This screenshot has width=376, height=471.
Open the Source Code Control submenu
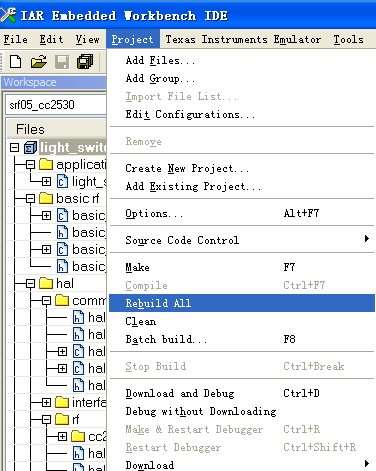point(242,240)
